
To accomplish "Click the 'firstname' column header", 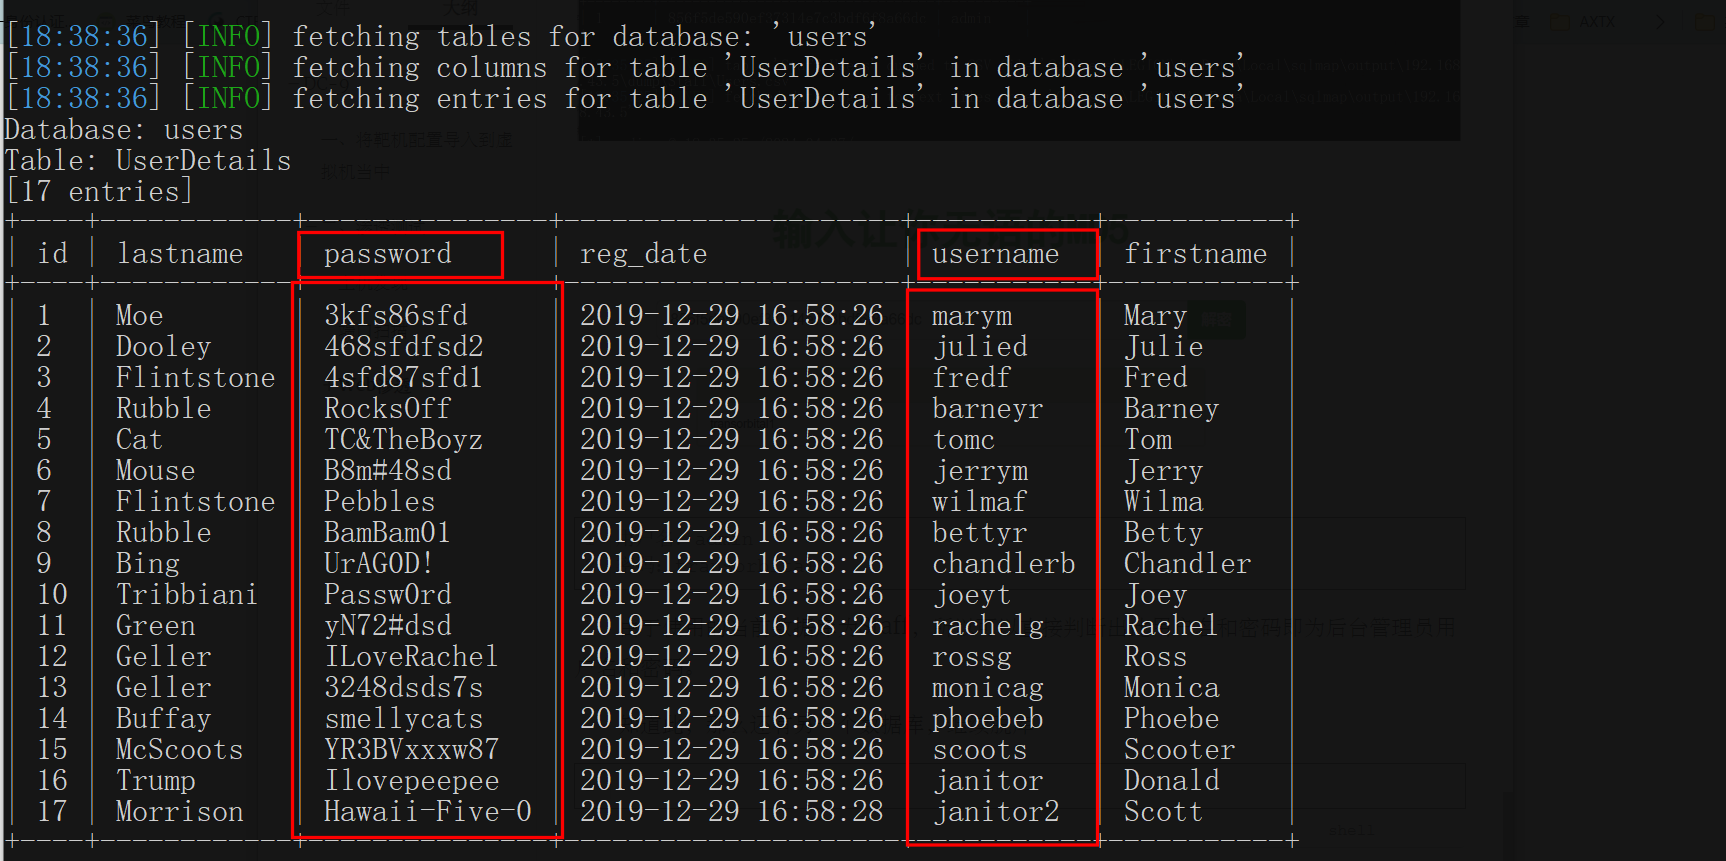I will pos(1196,254).
